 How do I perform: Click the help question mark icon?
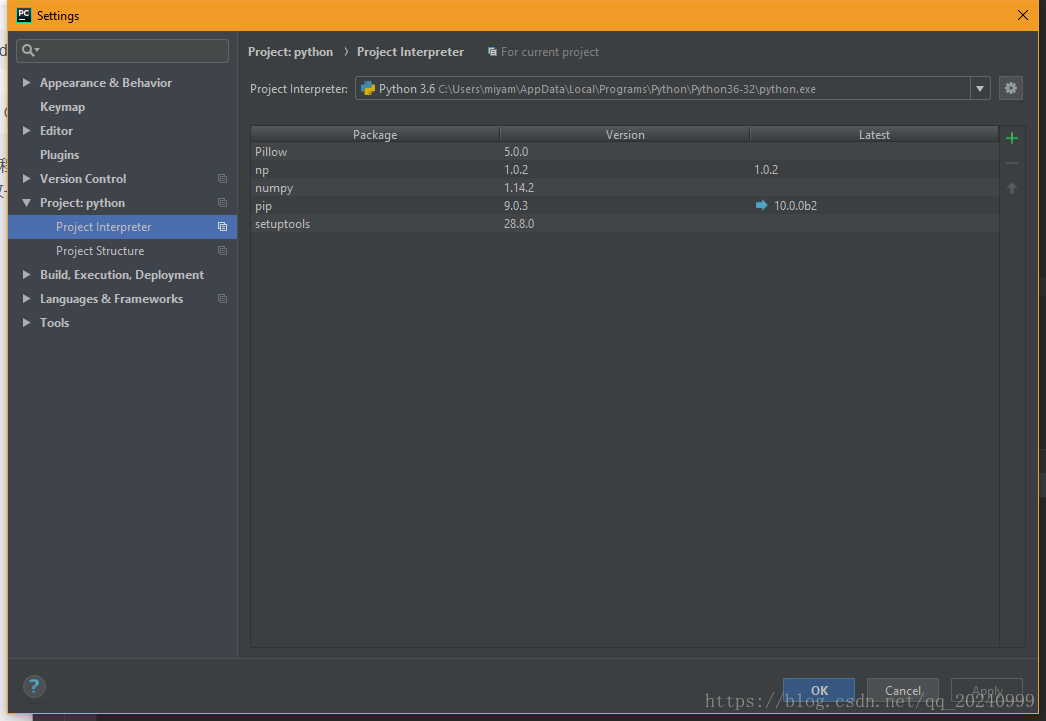tap(34, 686)
